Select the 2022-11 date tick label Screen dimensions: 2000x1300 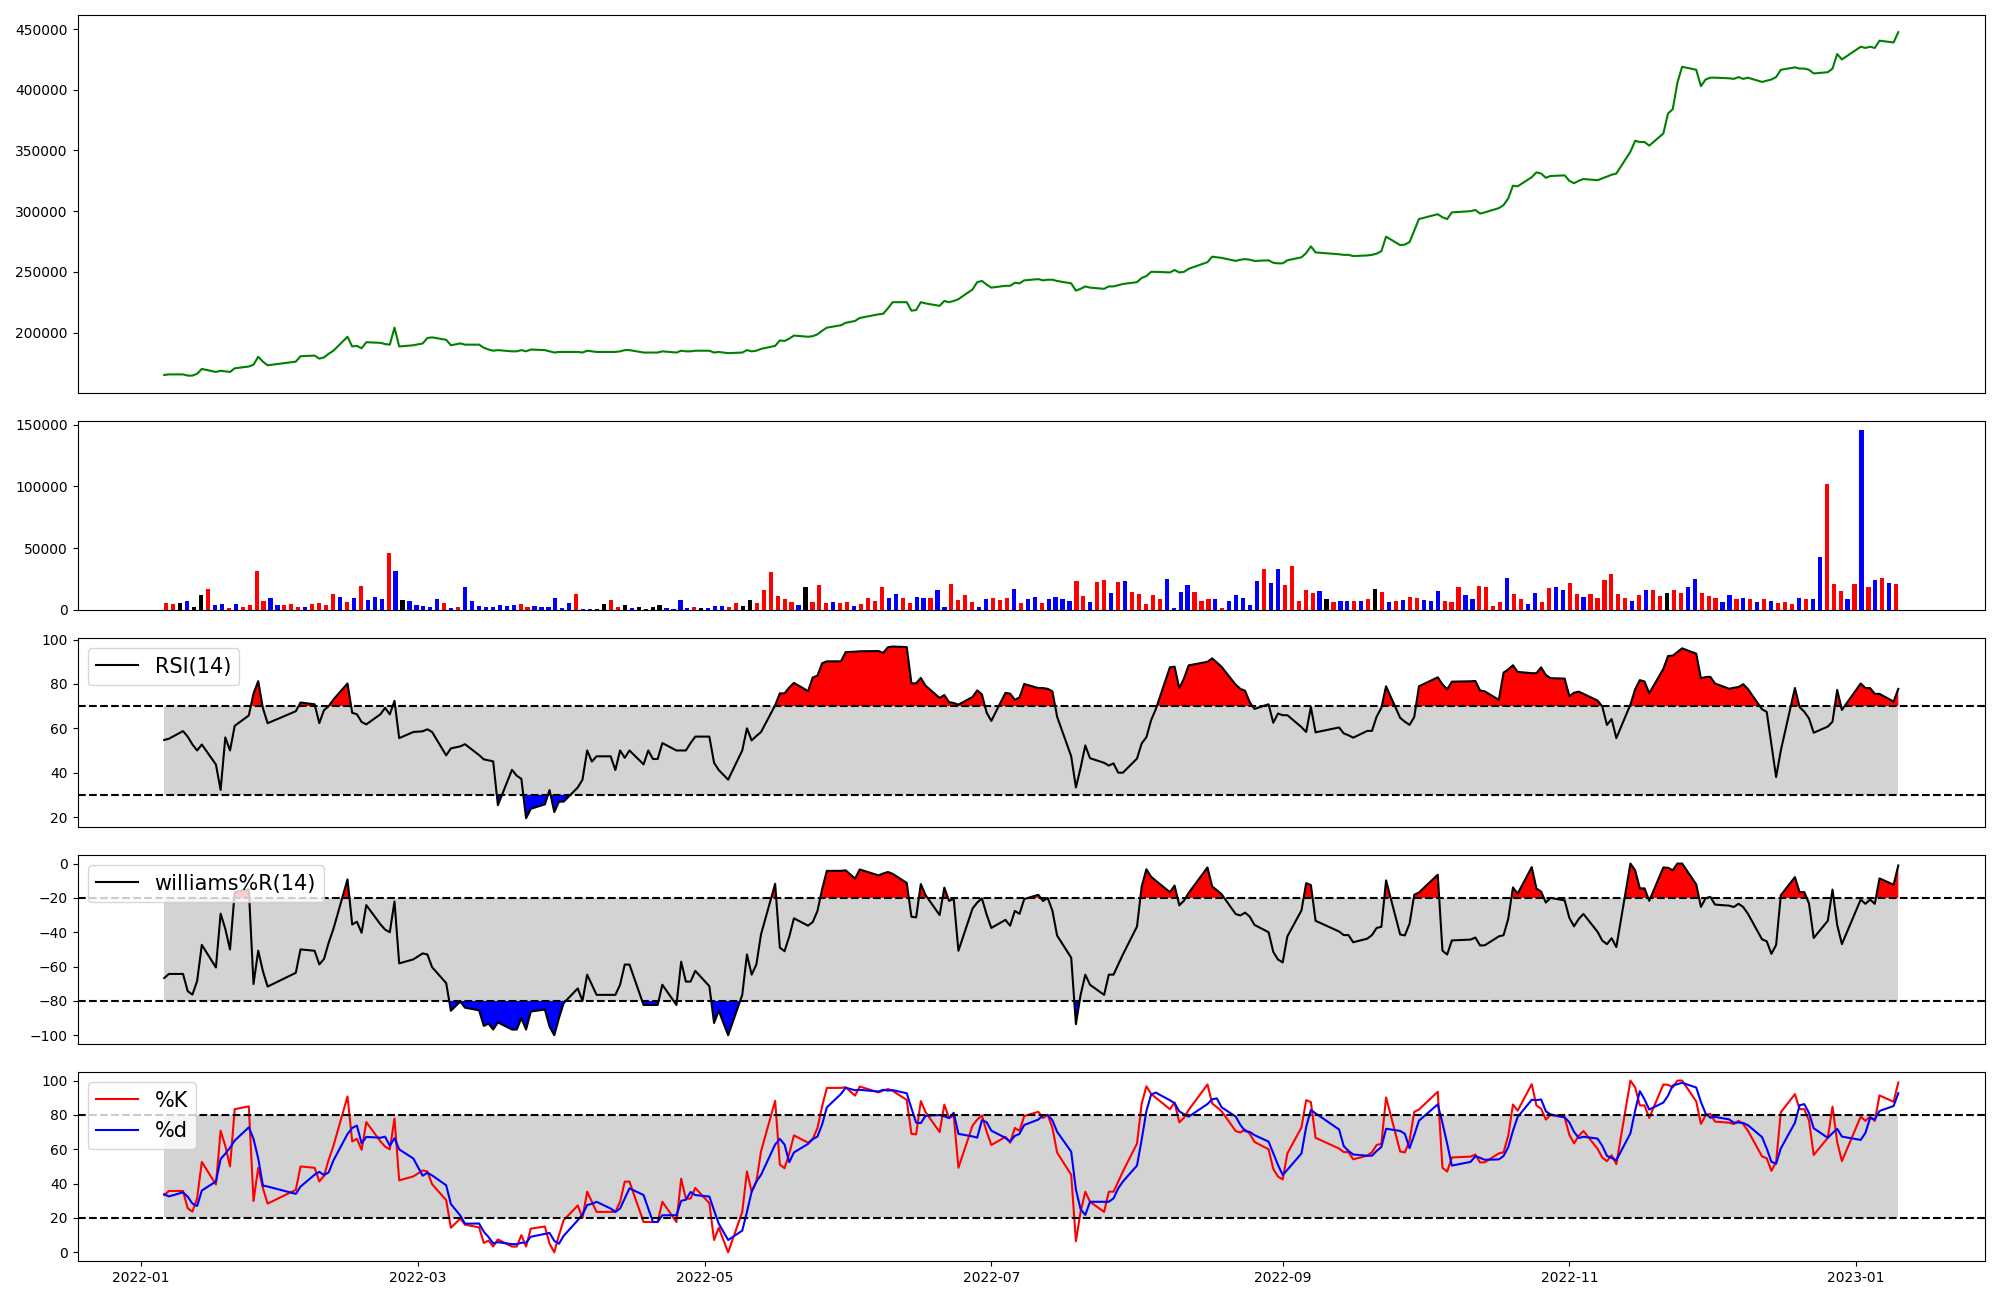point(1569,1277)
